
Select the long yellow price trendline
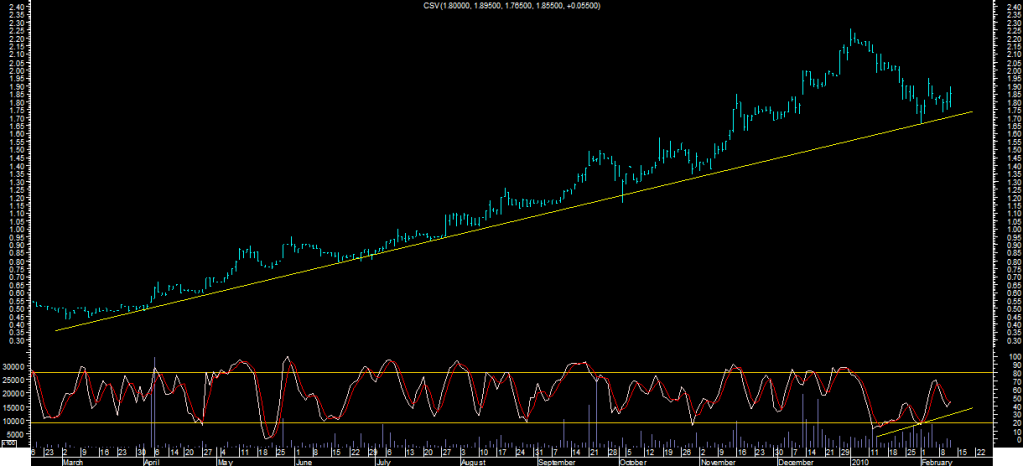(514, 221)
